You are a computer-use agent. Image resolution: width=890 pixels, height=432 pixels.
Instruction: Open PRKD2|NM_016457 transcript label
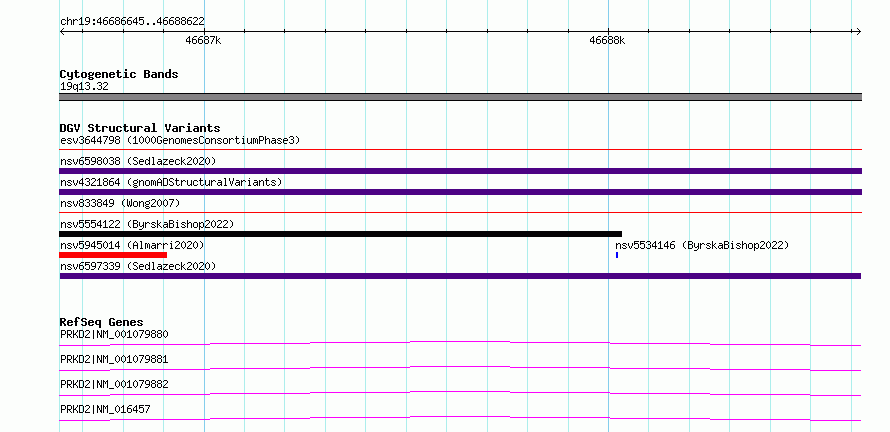(105, 409)
